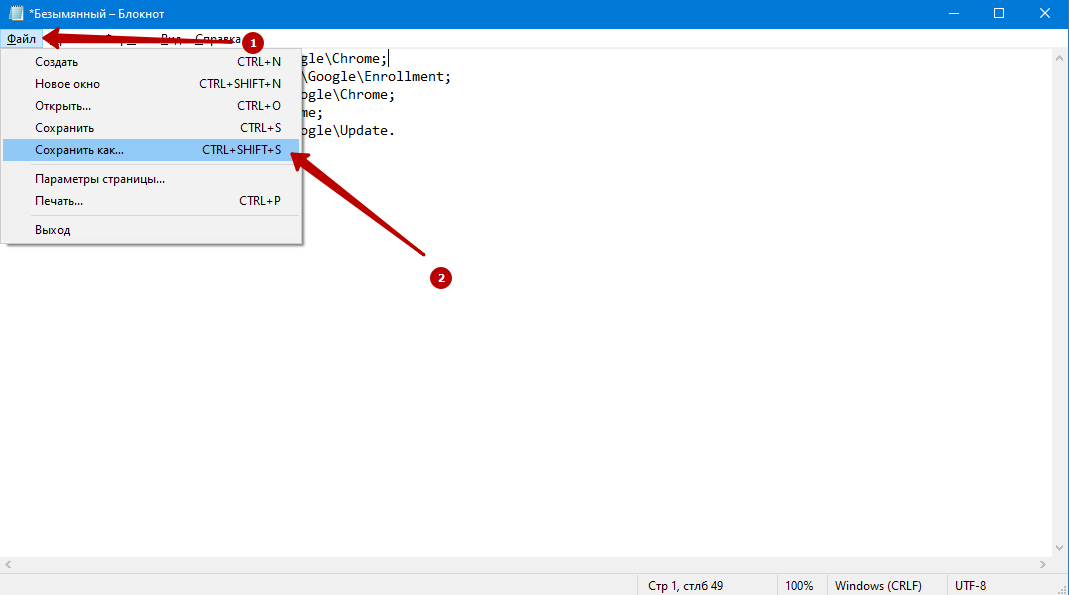Choose Новое окно menu entry
Viewport: 1069px width, 595px height.
[x=67, y=84]
